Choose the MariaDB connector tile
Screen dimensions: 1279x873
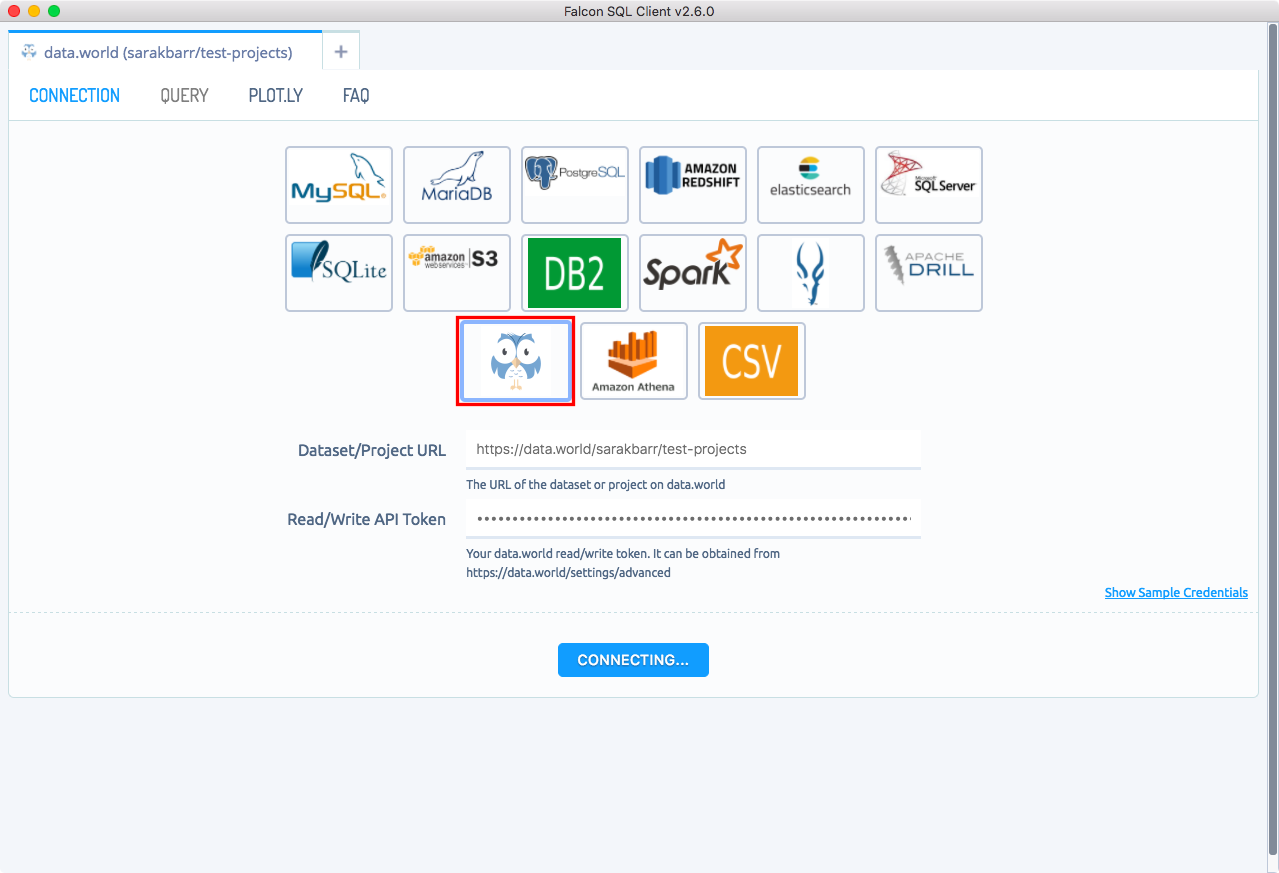[457, 185]
